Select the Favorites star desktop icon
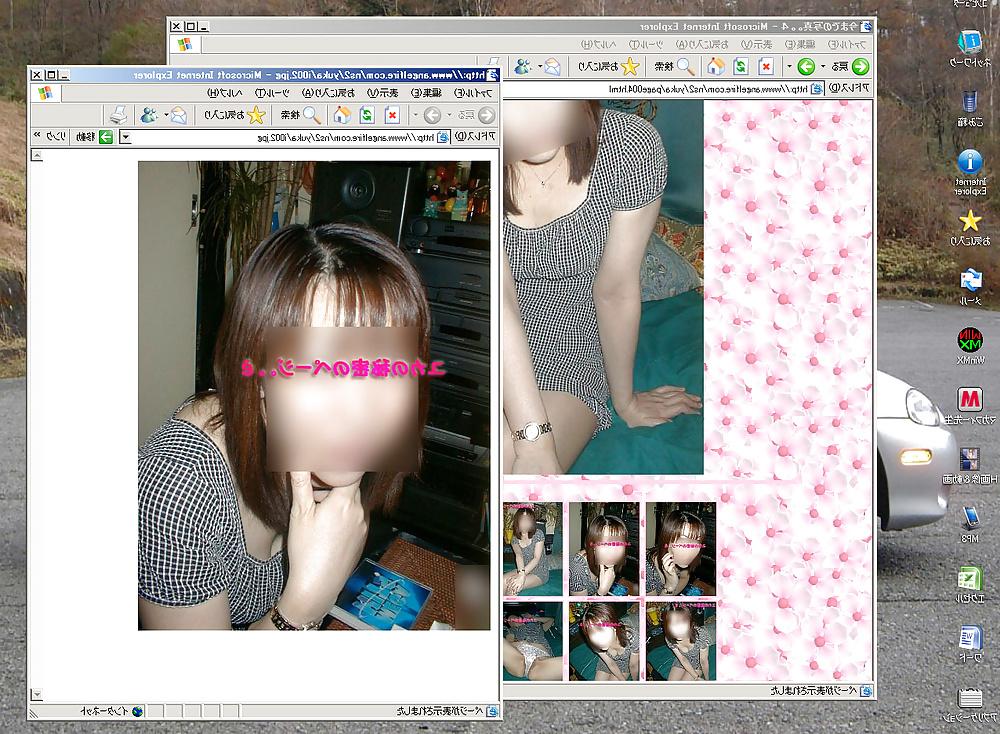The height and width of the screenshot is (734, 1000). pyautogui.click(x=970, y=227)
